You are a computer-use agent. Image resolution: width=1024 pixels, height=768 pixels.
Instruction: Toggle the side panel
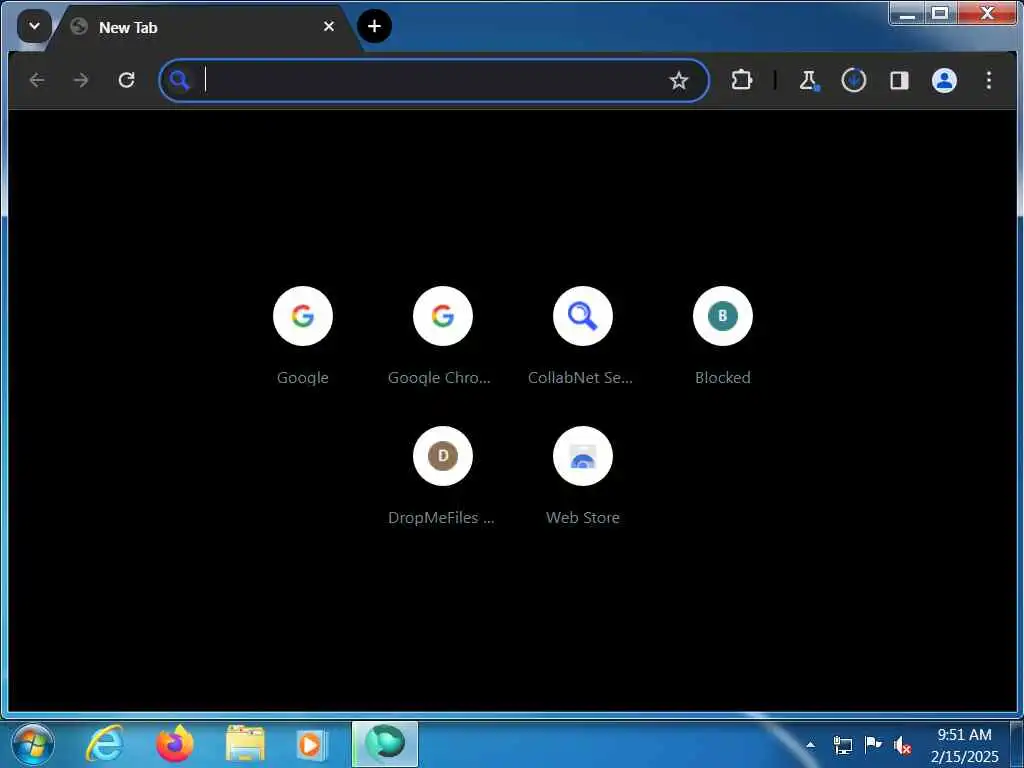pyautogui.click(x=899, y=80)
